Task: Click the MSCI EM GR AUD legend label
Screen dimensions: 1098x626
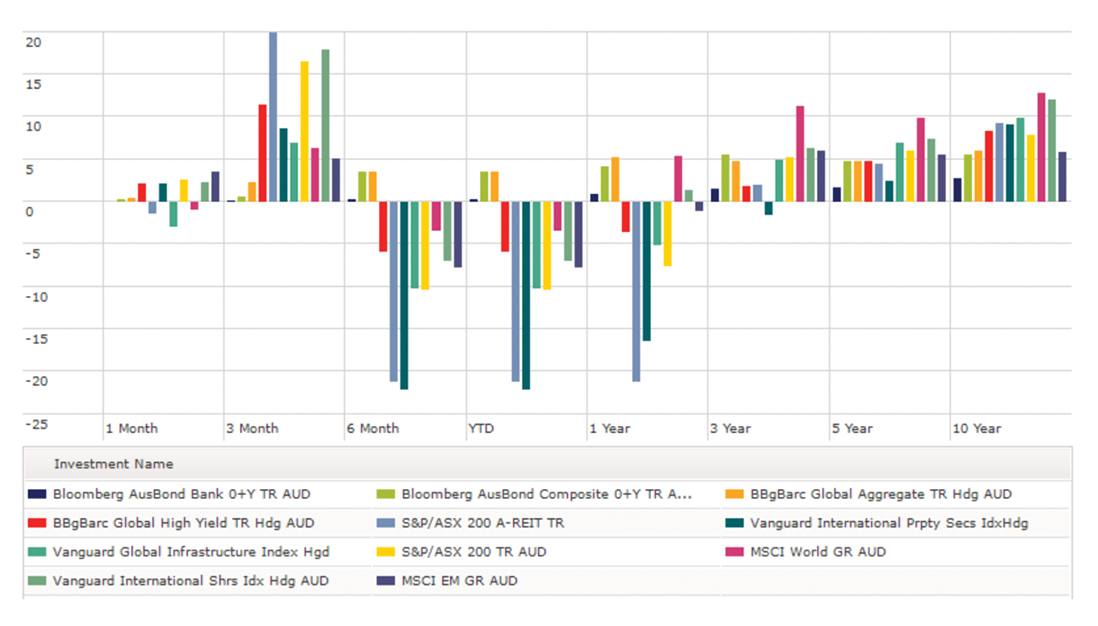Action: [459, 581]
